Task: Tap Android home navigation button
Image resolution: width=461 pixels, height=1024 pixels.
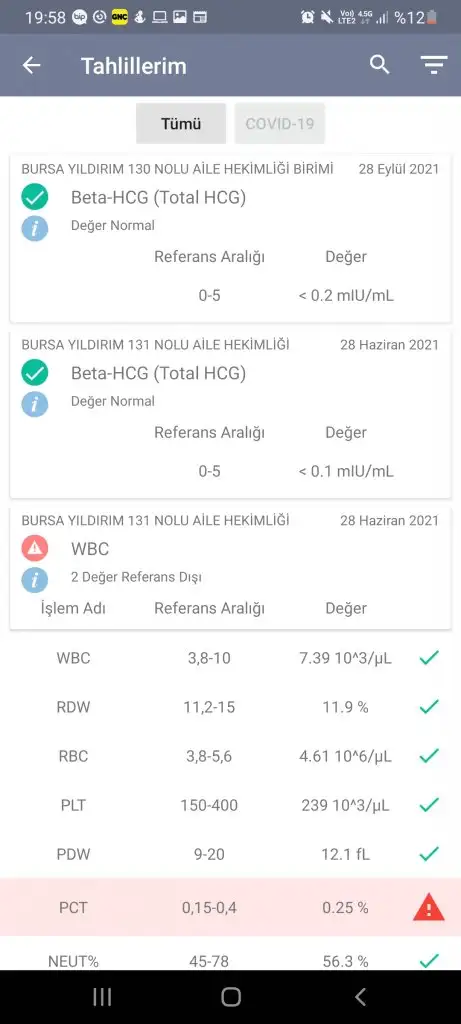Action: tap(230, 997)
